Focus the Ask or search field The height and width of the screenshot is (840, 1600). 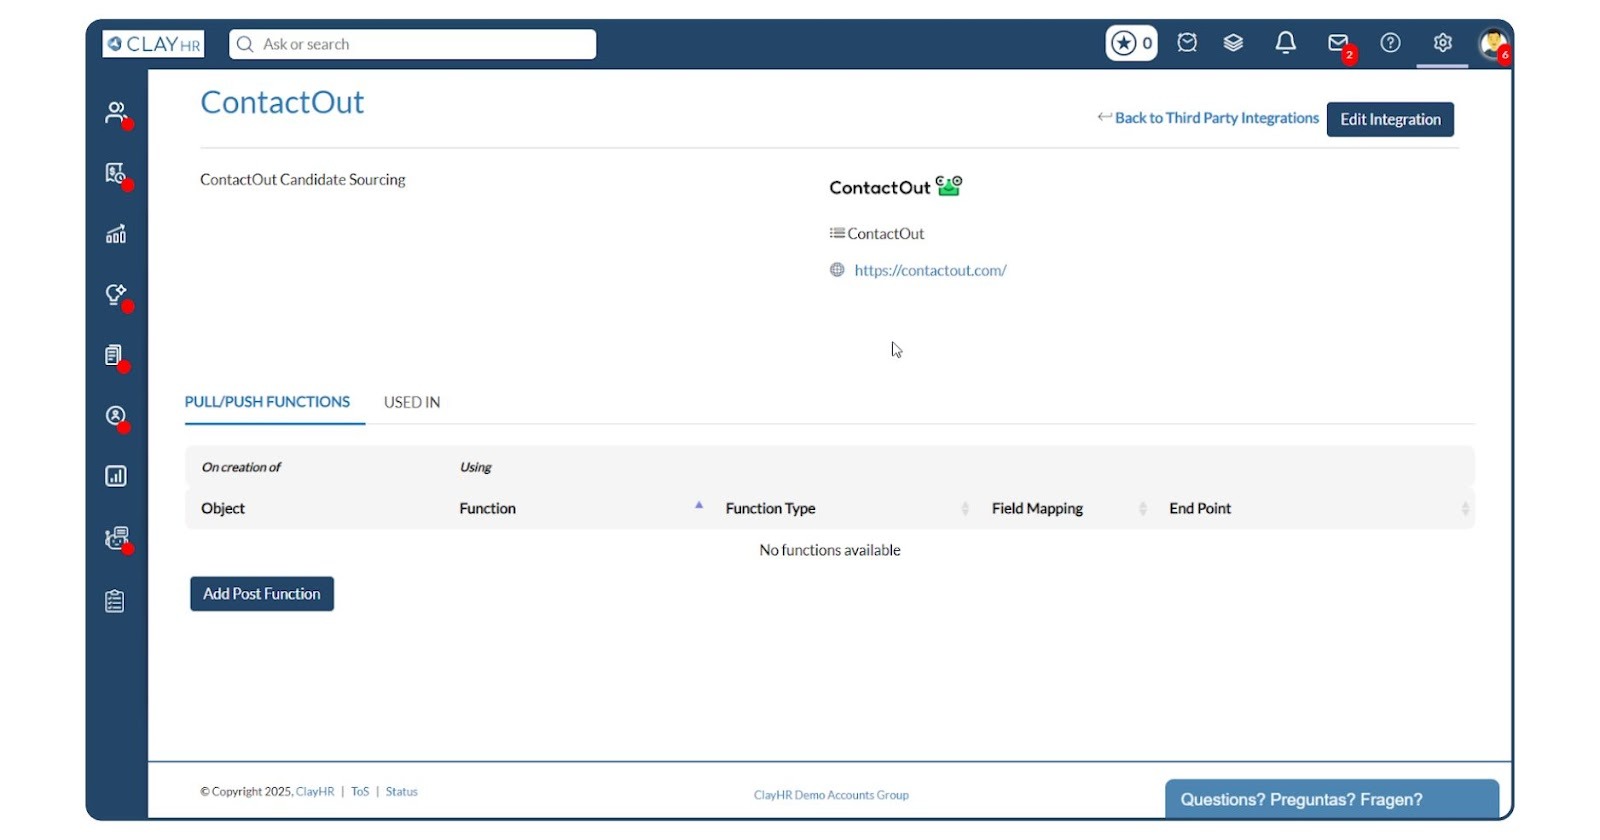pyautogui.click(x=412, y=44)
